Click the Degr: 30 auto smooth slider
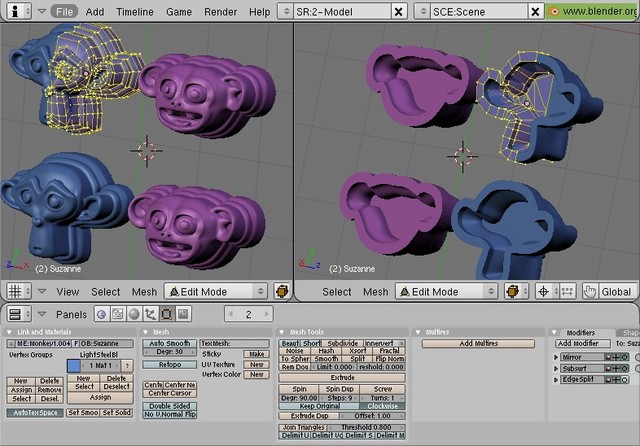 pyautogui.click(x=170, y=352)
